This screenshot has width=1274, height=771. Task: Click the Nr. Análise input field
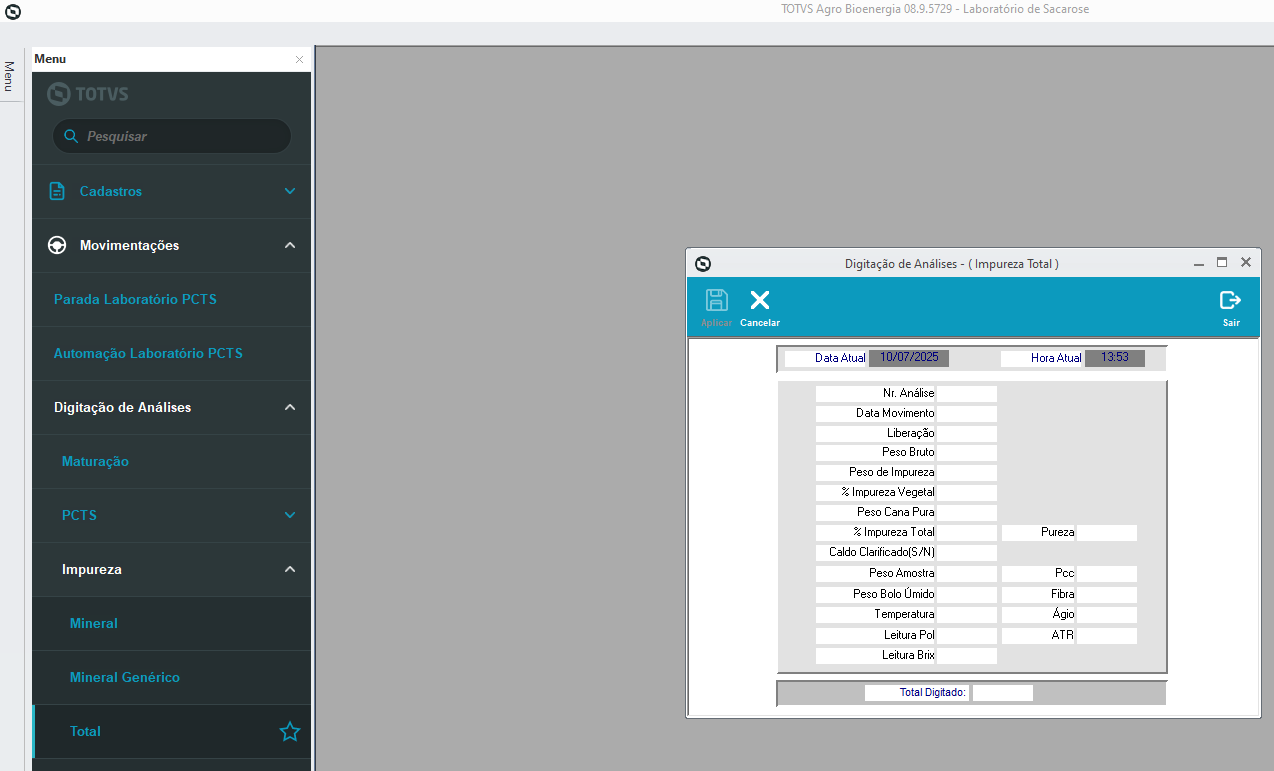967,394
